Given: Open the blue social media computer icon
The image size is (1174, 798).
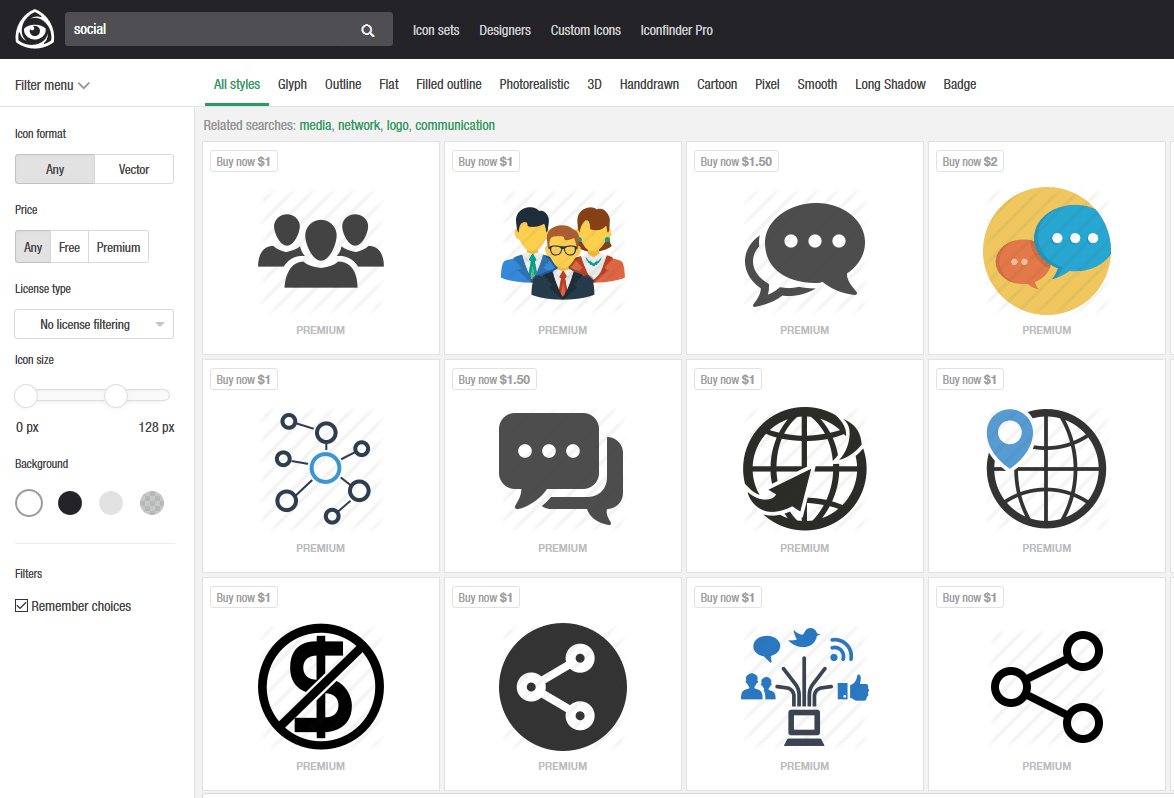Looking at the screenshot, I should pyautogui.click(x=805, y=686).
